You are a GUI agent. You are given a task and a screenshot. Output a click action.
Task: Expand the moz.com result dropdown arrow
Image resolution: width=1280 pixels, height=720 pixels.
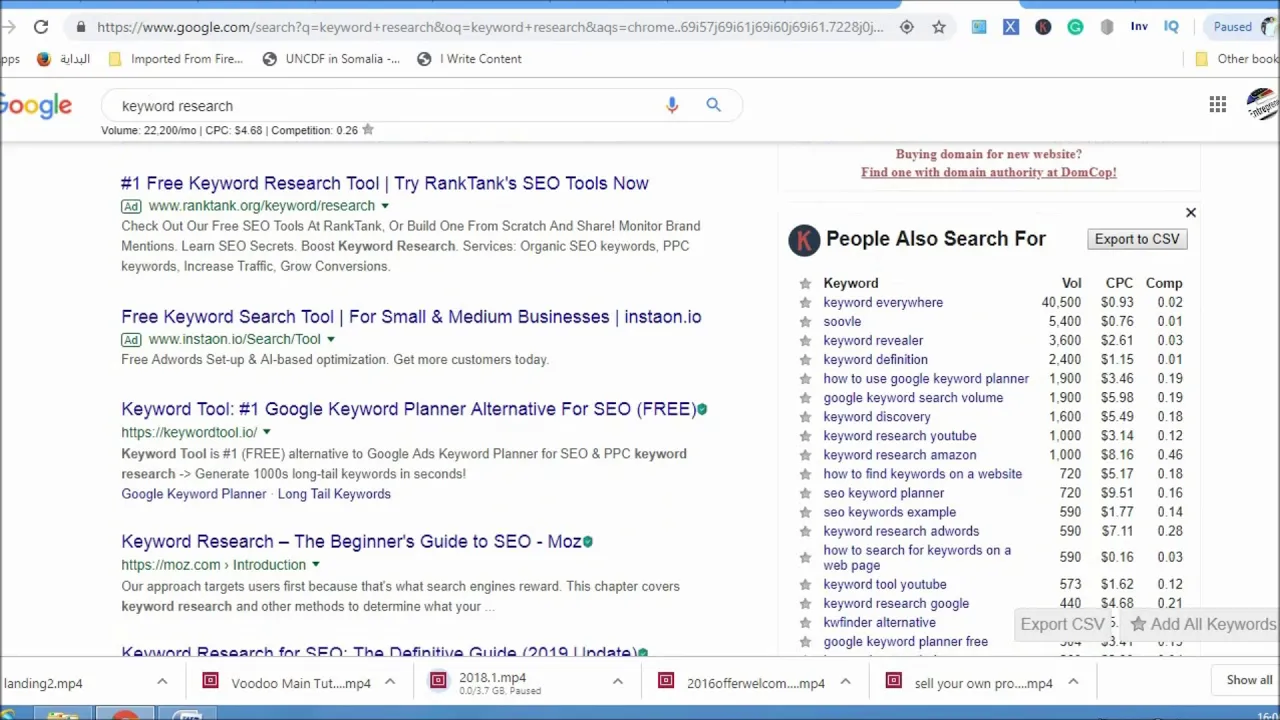point(315,565)
